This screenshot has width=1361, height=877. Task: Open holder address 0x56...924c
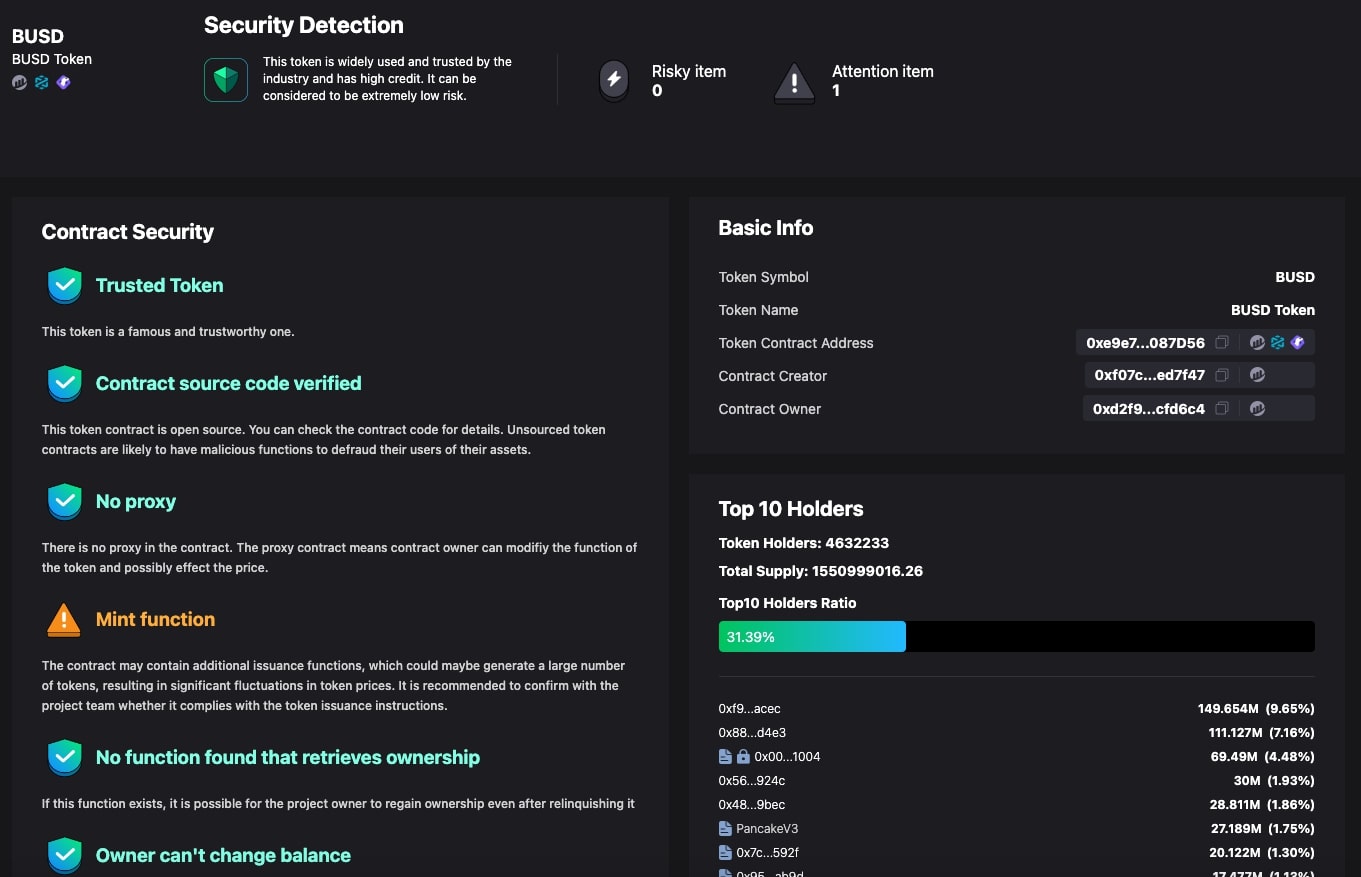click(x=752, y=781)
